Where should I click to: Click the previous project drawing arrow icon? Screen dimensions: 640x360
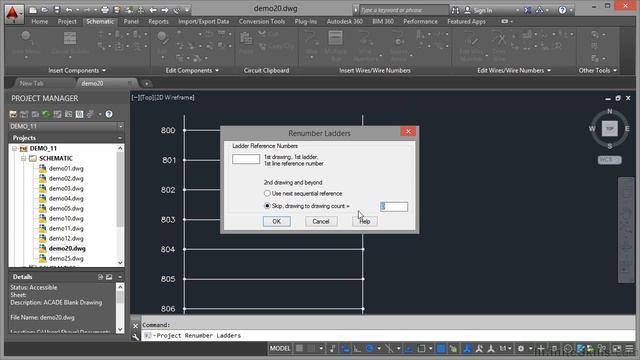pyautogui.click(x=153, y=10)
